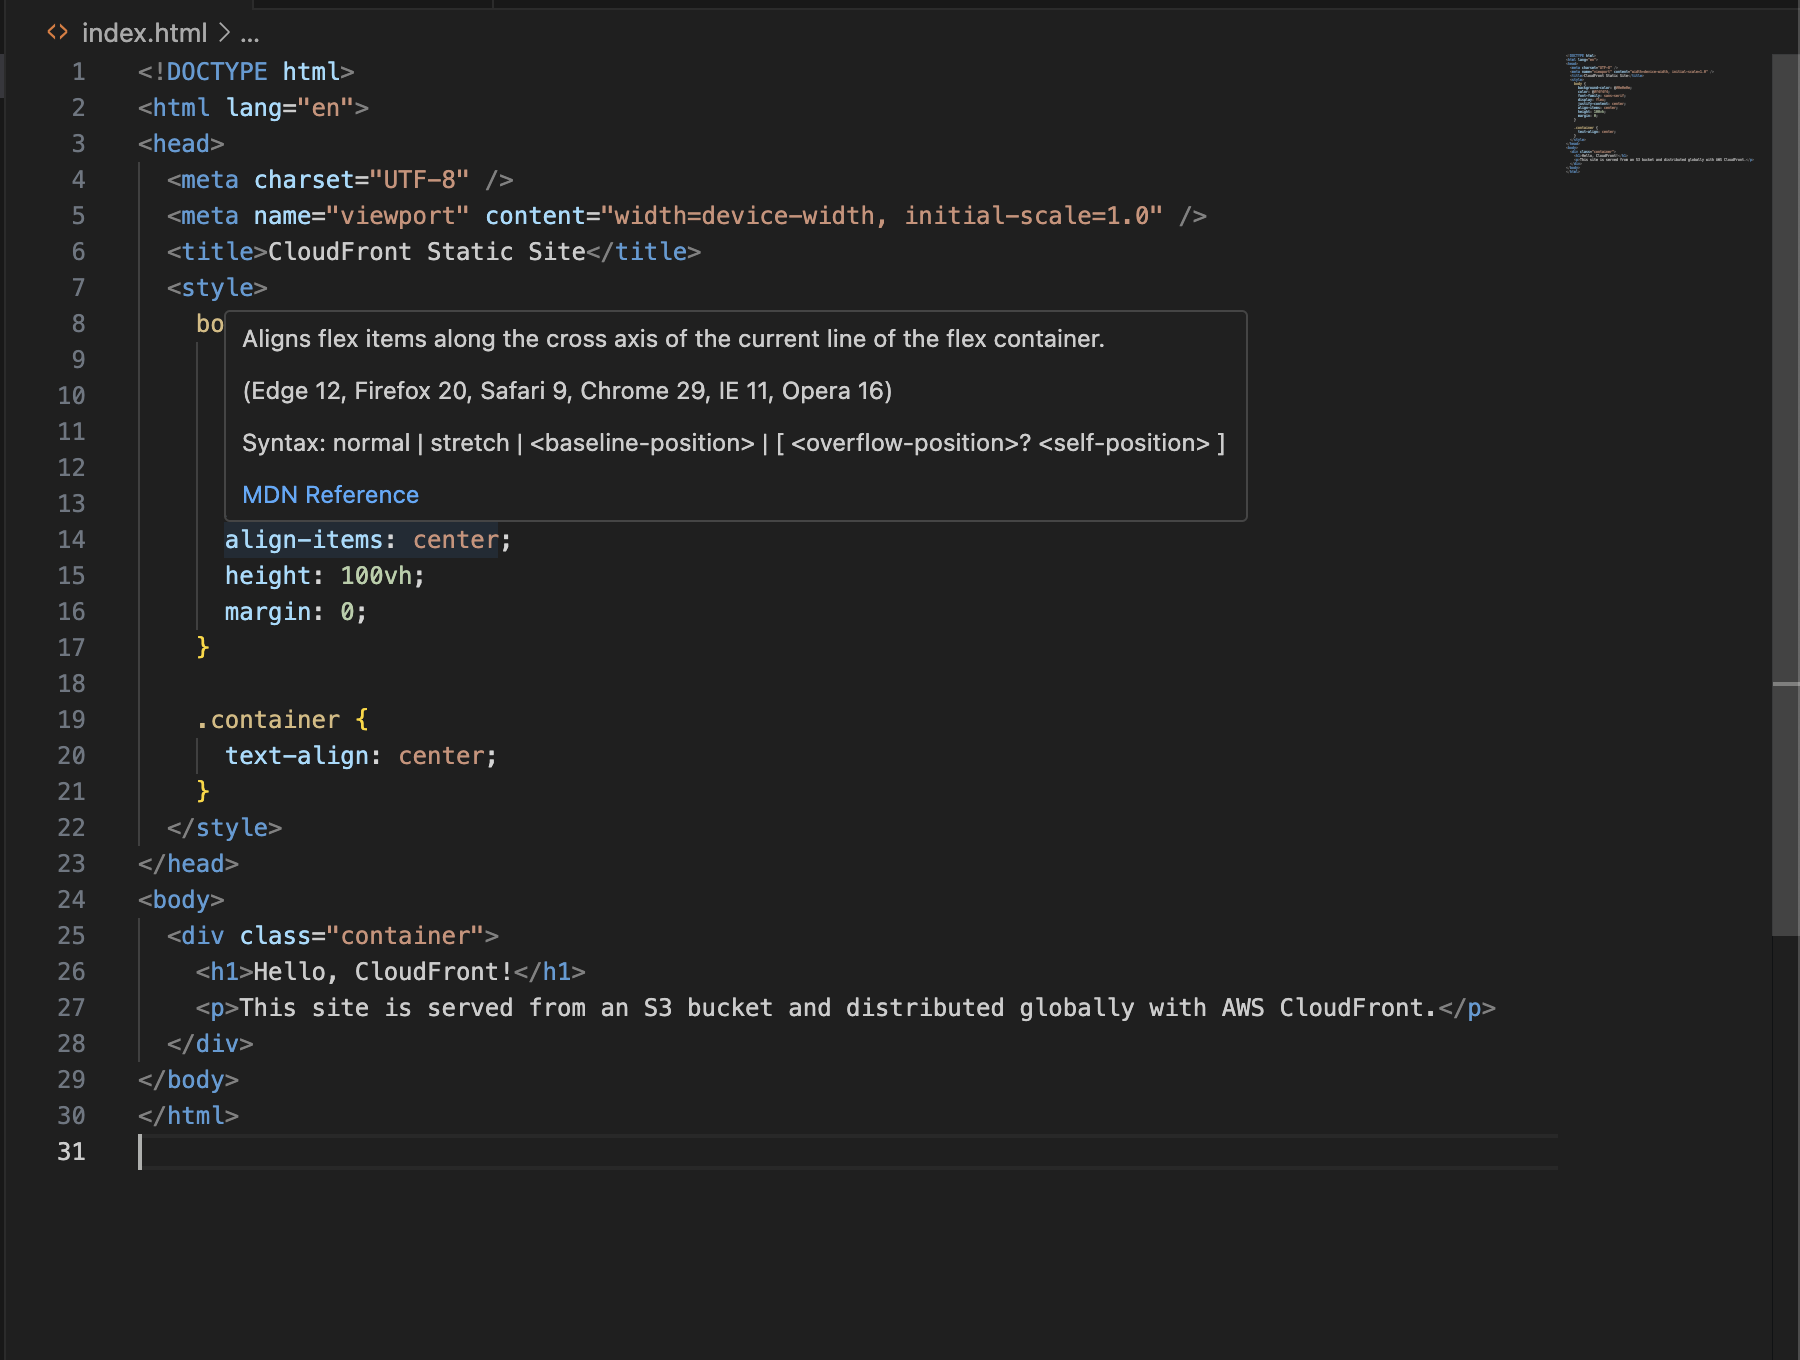Screen dimensions: 1800x1360
Task: Open the MDN Reference link
Action: click(330, 495)
